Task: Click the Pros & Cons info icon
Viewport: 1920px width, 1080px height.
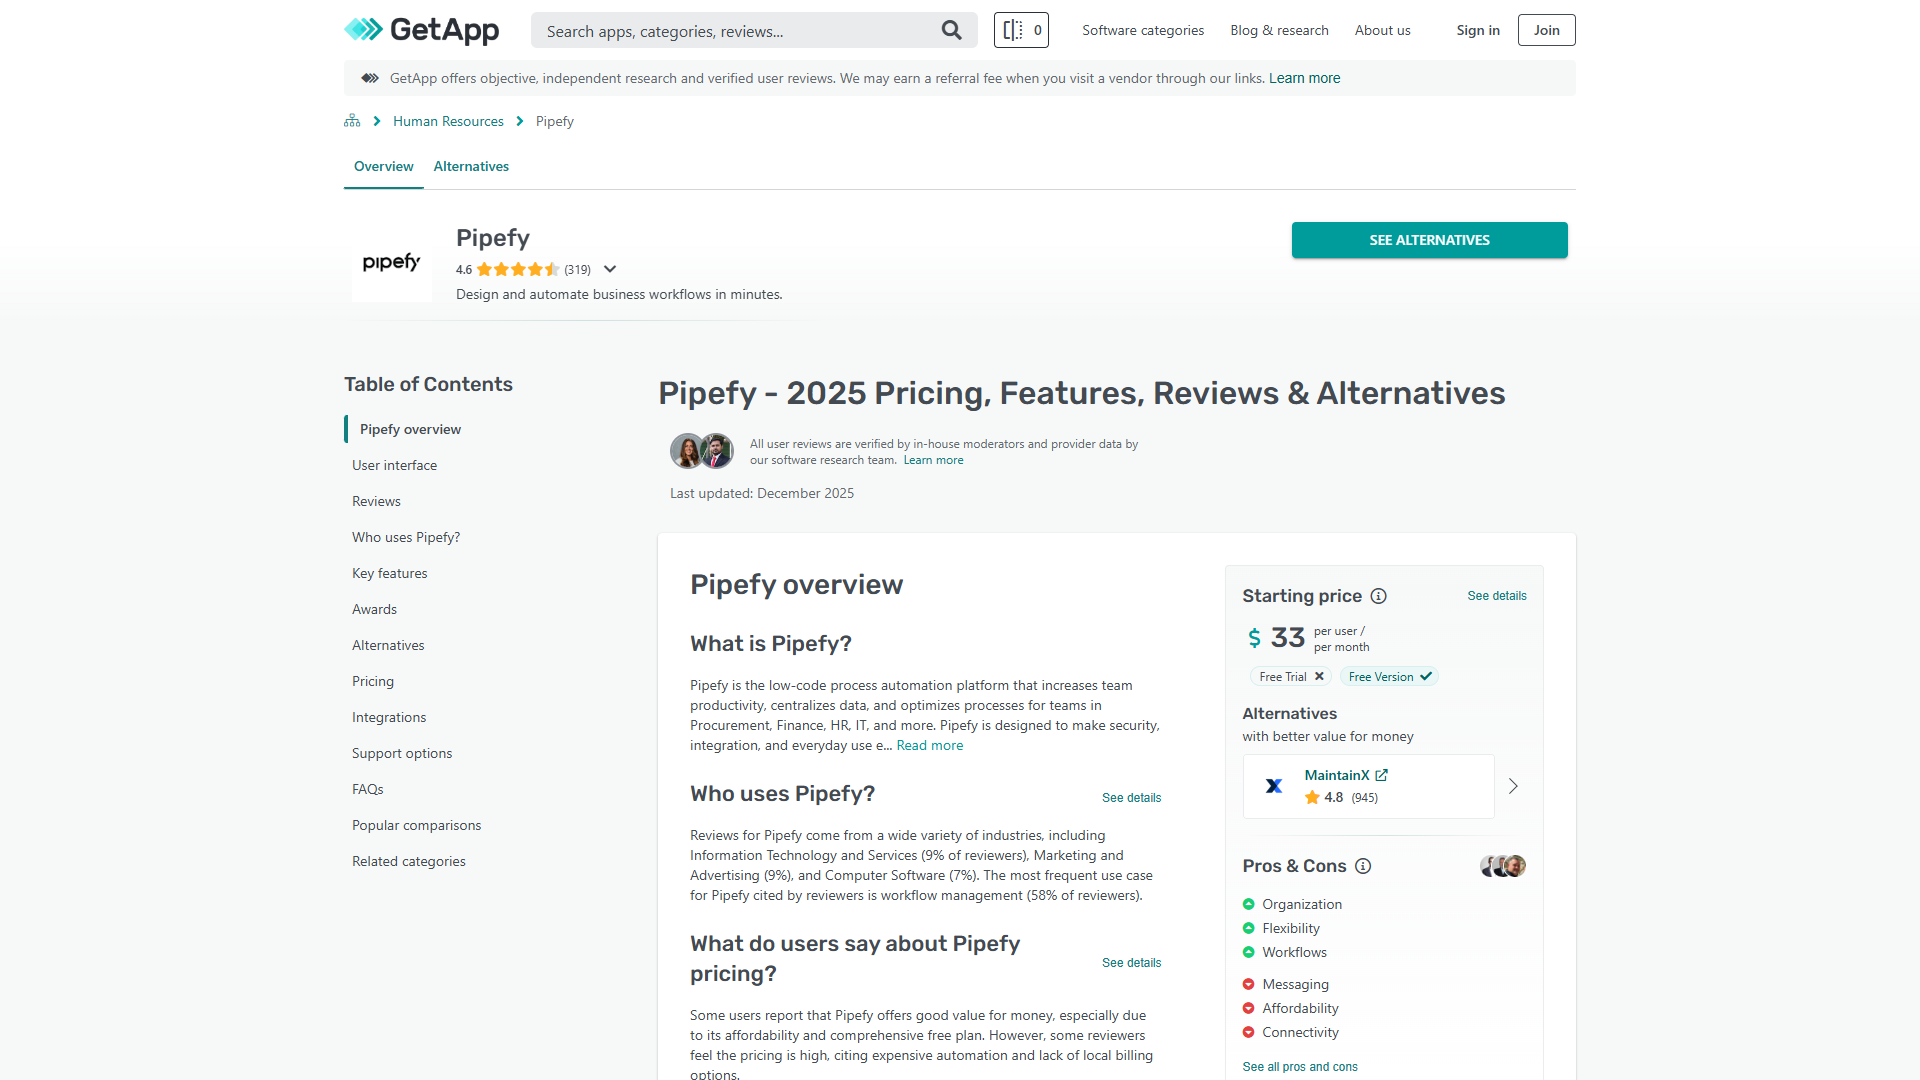Action: point(1364,866)
